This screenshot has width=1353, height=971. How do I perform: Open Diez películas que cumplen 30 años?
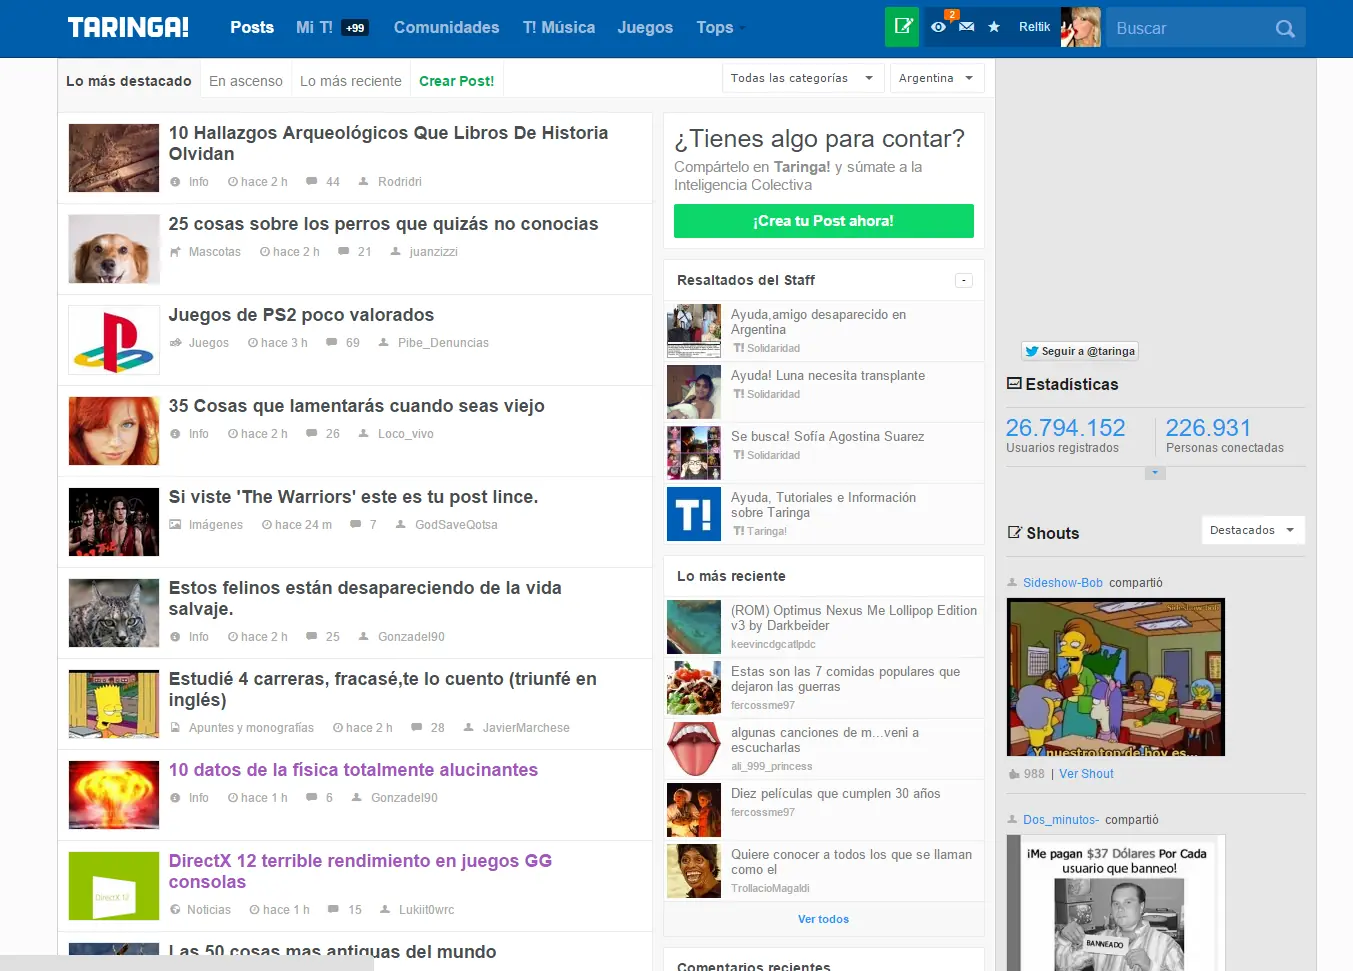pos(836,794)
